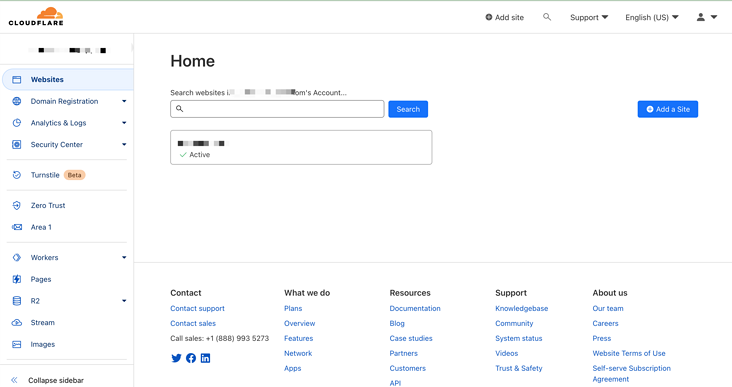Open Cloudflare's Facebook page
The height and width of the screenshot is (387, 732).
click(x=191, y=358)
